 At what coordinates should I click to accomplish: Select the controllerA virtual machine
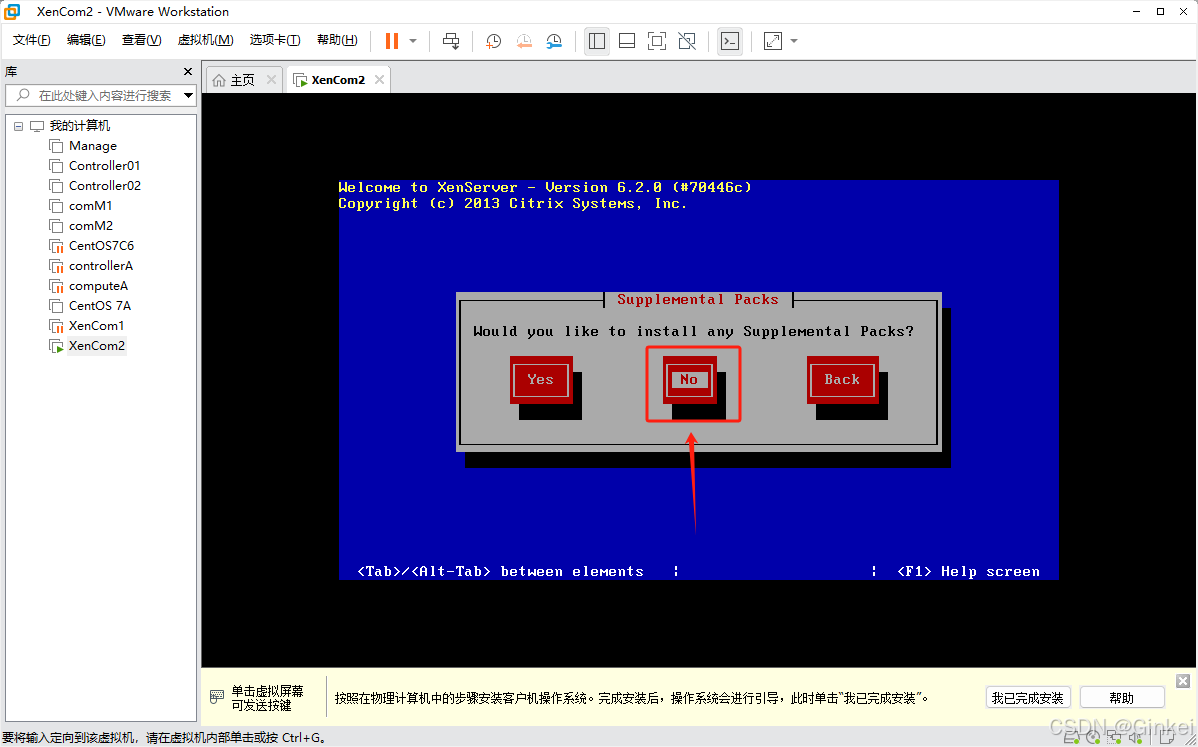tap(100, 266)
